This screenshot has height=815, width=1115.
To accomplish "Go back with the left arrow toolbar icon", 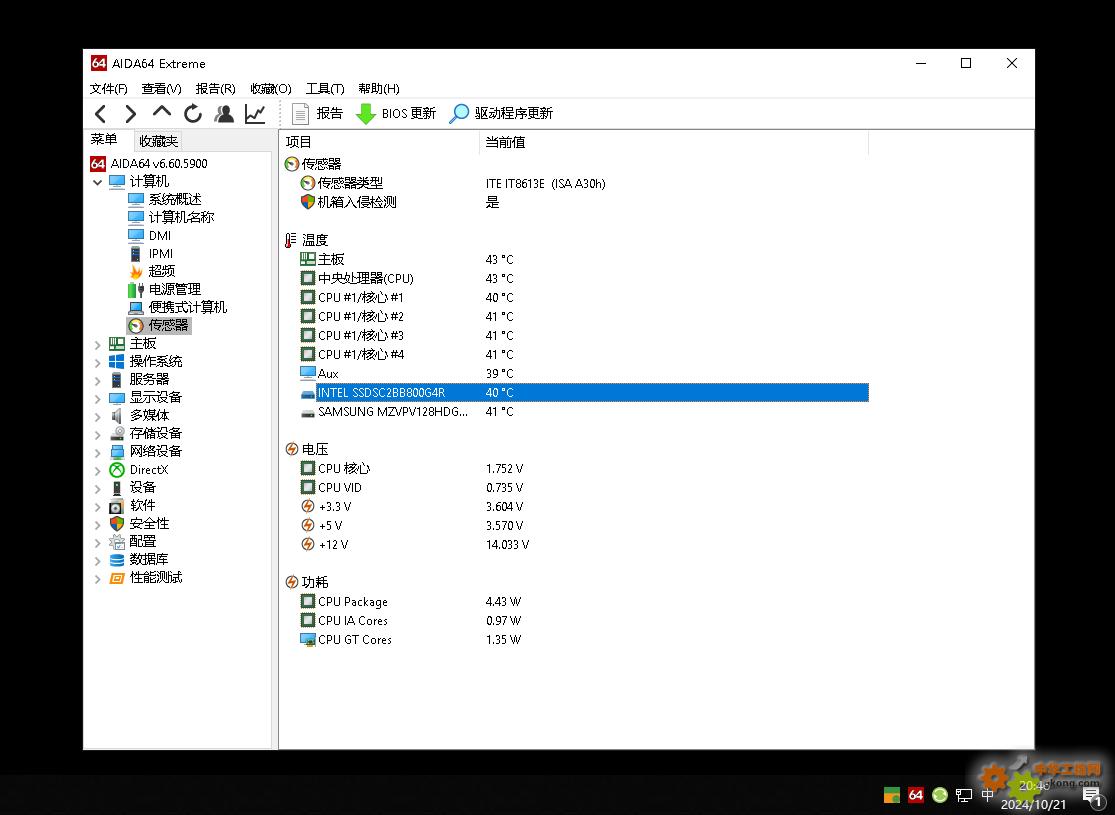I will [101, 114].
